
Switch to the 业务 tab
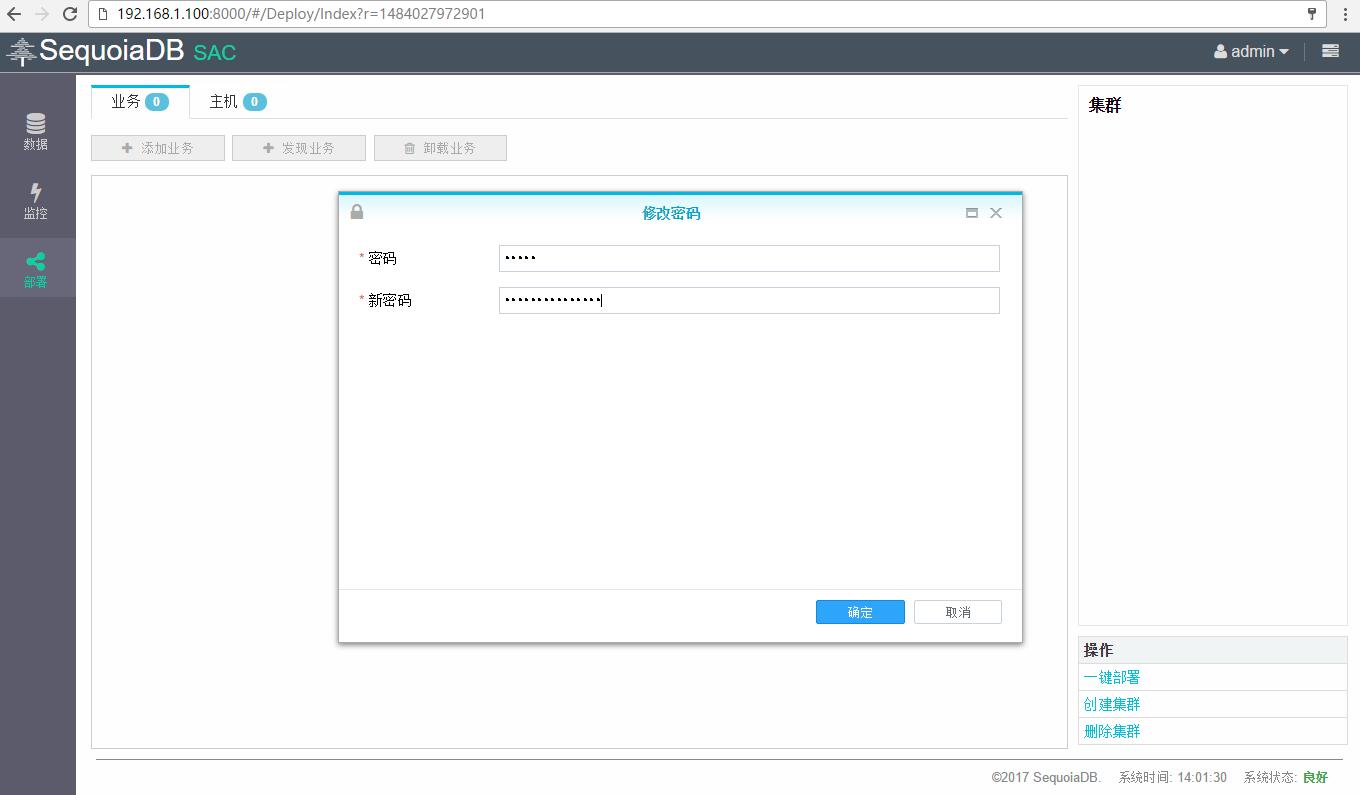click(140, 102)
